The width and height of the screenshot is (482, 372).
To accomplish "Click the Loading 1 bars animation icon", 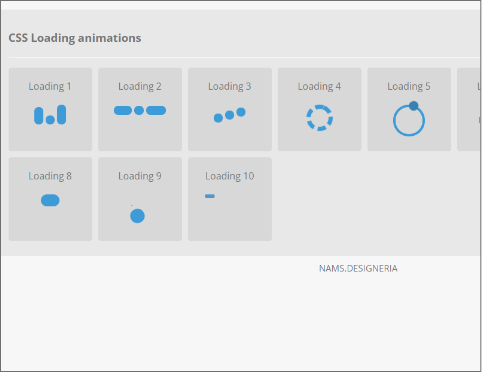I will (x=50, y=115).
